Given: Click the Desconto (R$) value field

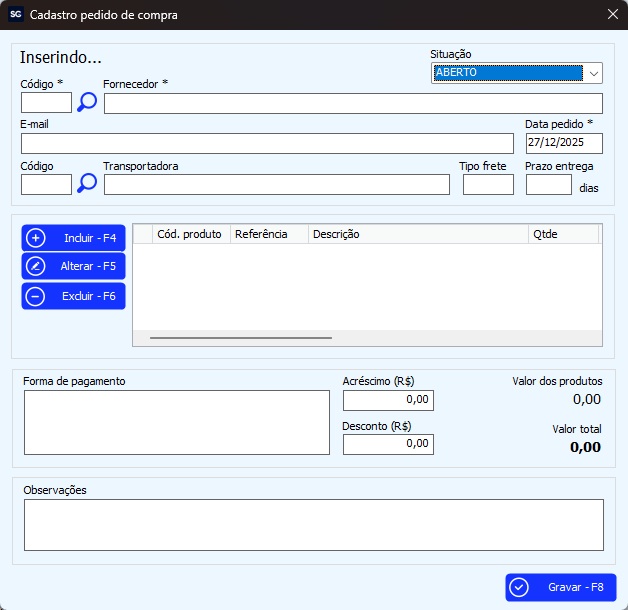Looking at the screenshot, I should tap(388, 444).
